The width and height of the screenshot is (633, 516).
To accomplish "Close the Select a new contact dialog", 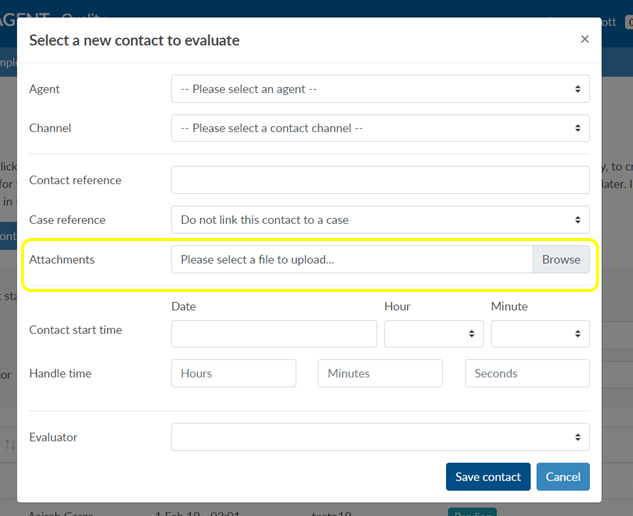I will pos(584,39).
